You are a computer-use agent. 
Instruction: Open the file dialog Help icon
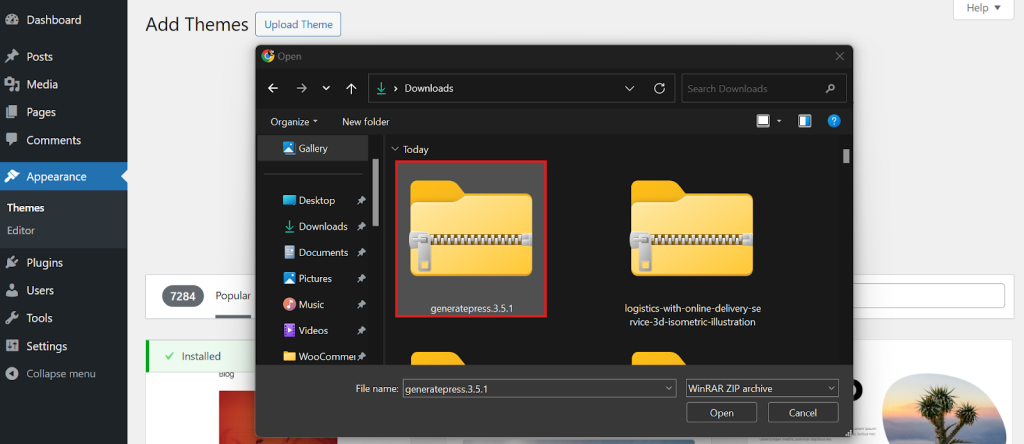click(834, 121)
